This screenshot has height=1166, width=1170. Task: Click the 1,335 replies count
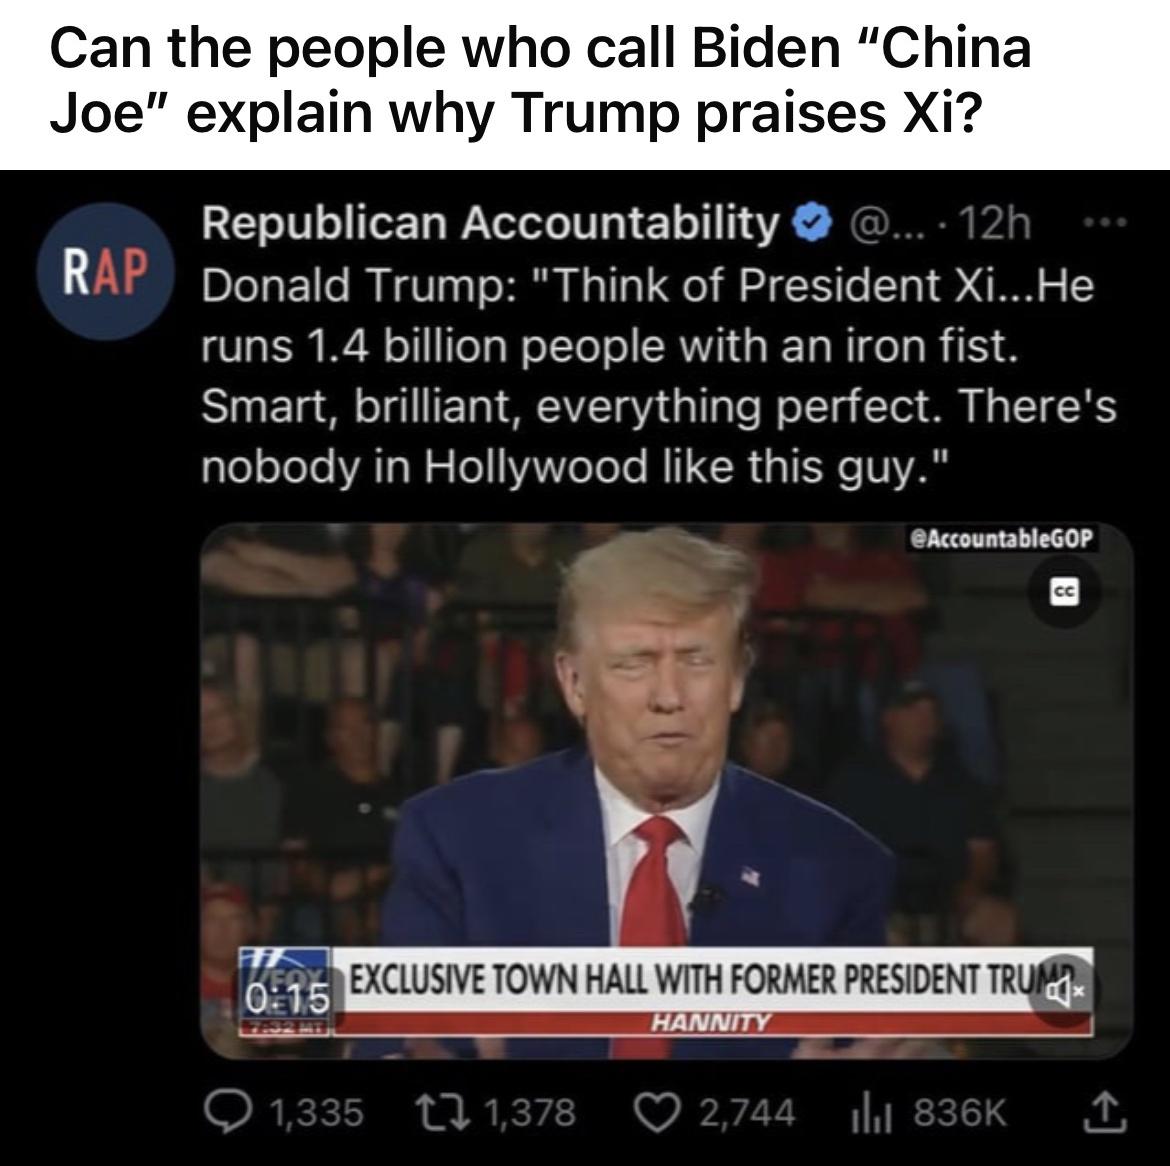coord(316,1112)
